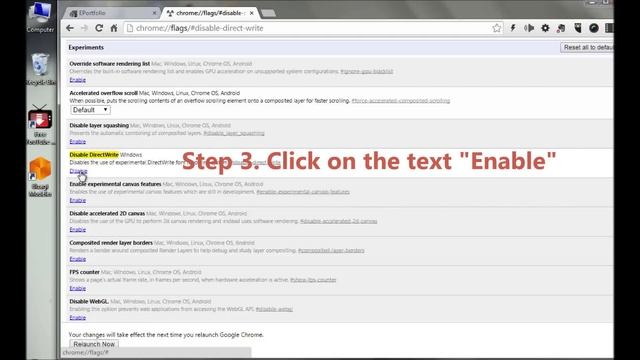The width and height of the screenshot is (640, 360).
Task: Open the Computer desktop icon
Action: (x=40, y=17)
